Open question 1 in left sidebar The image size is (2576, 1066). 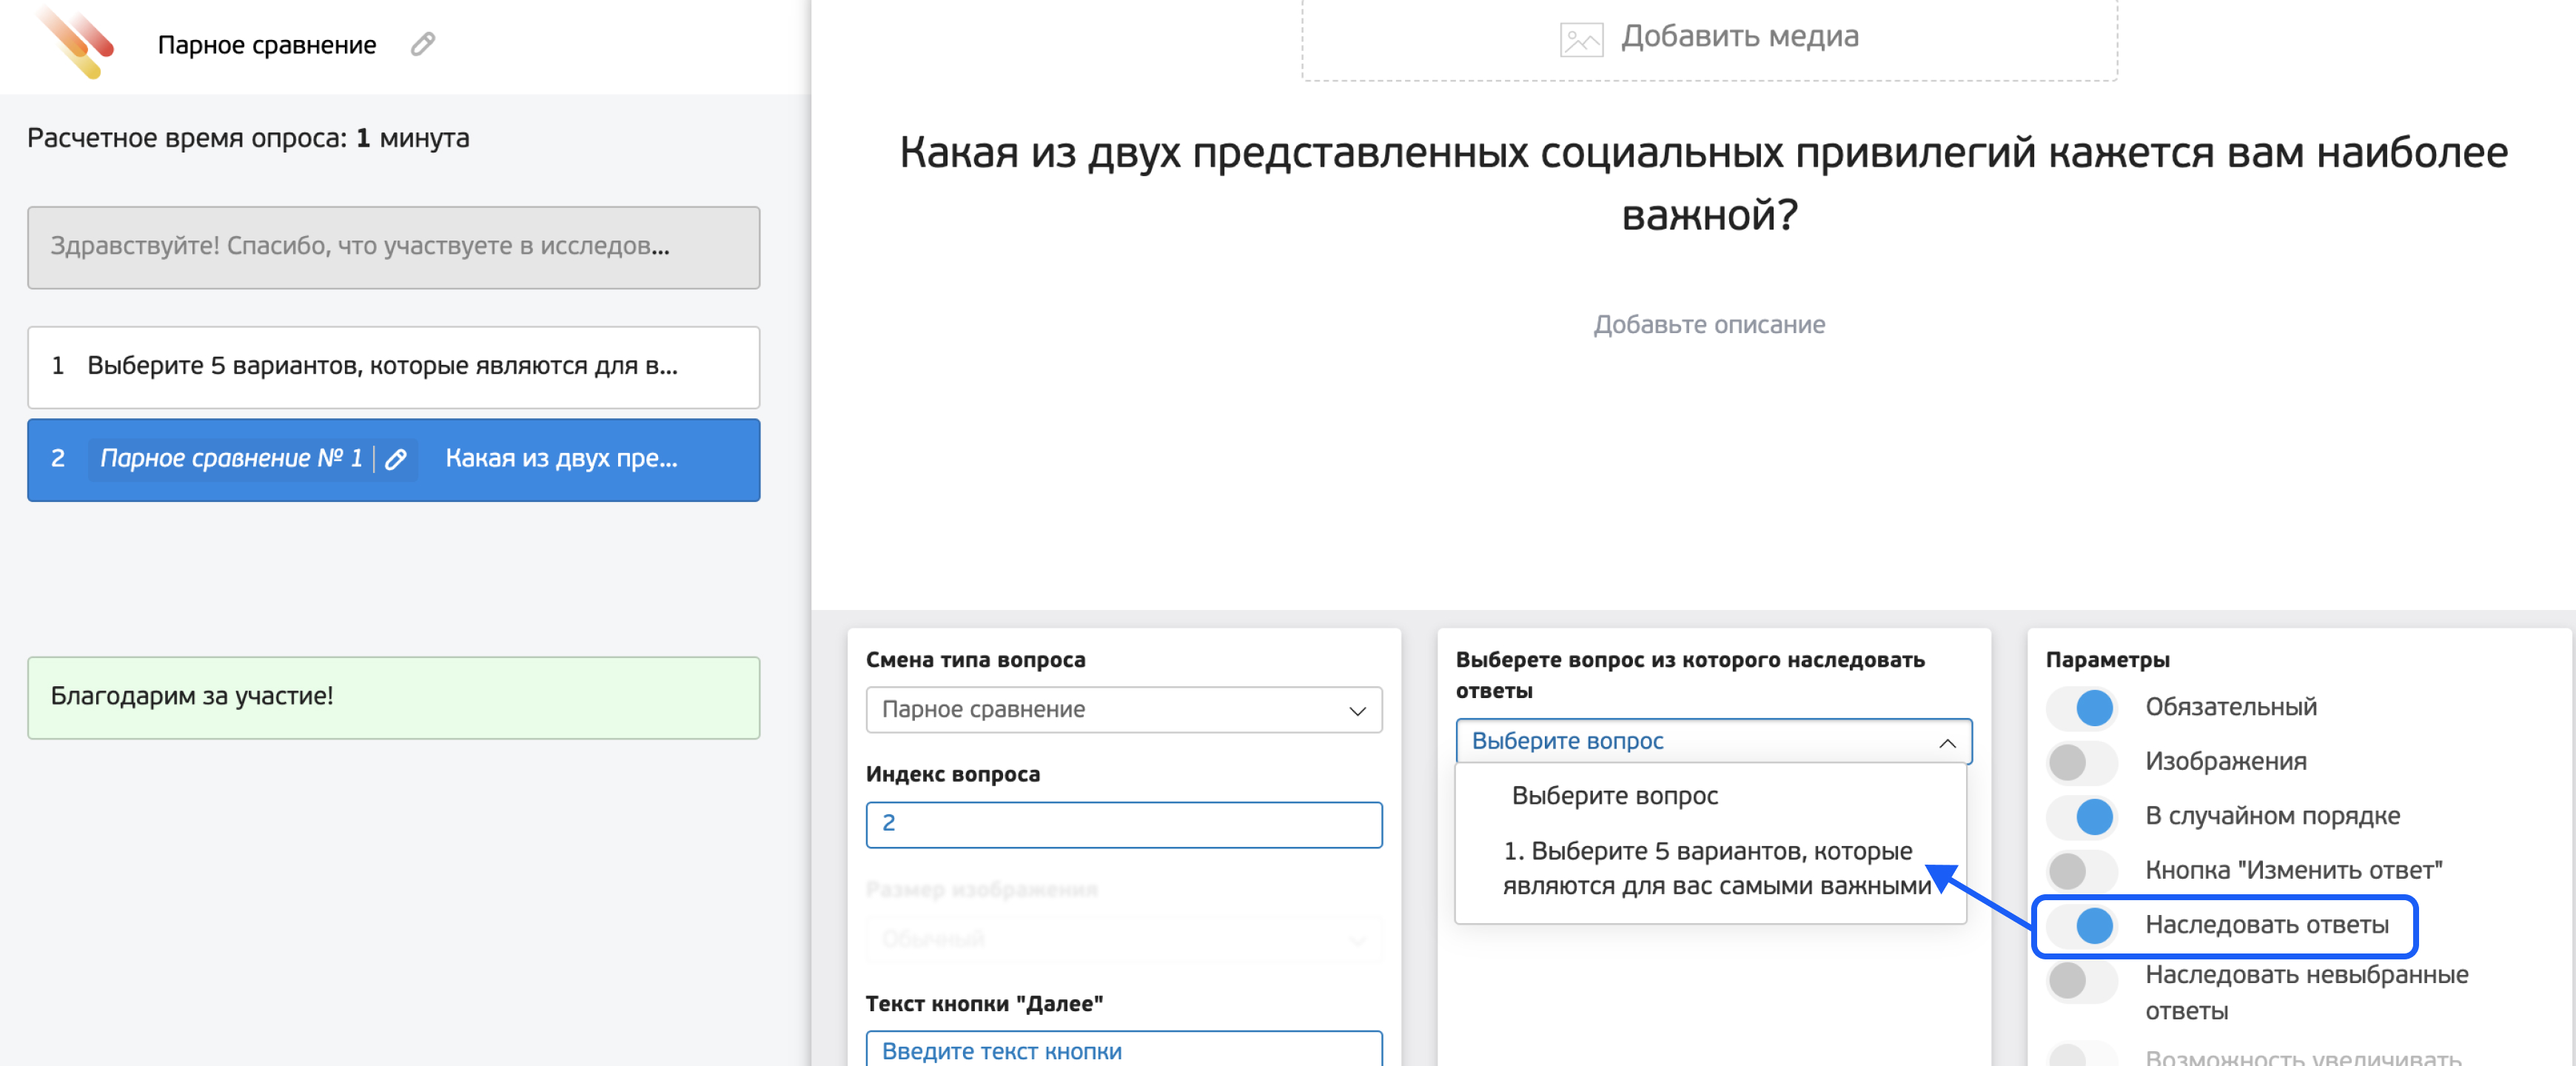393,367
